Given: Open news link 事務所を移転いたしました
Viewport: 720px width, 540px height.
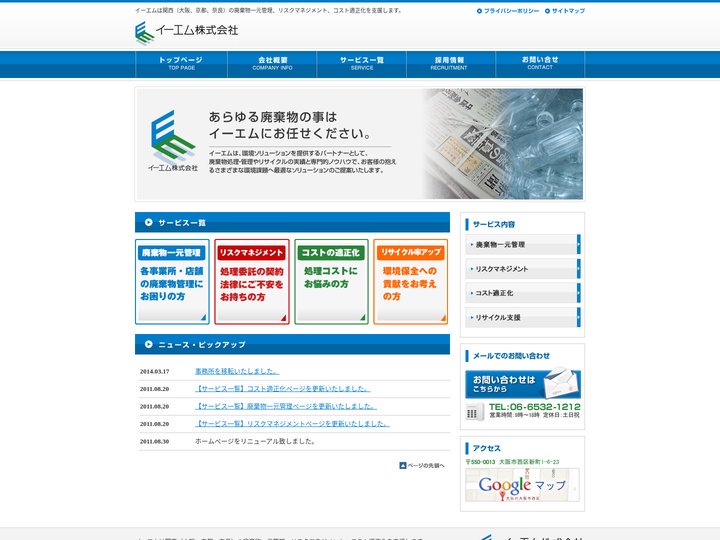Looking at the screenshot, I should click(237, 371).
